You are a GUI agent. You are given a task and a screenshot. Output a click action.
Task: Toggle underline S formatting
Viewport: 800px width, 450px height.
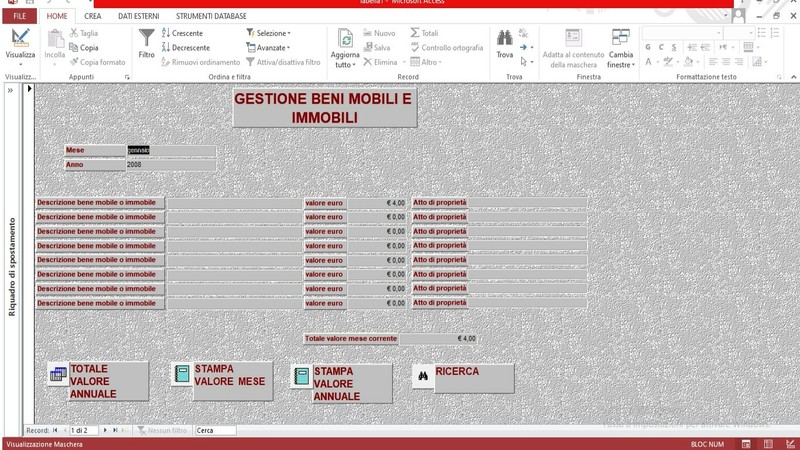coord(674,47)
